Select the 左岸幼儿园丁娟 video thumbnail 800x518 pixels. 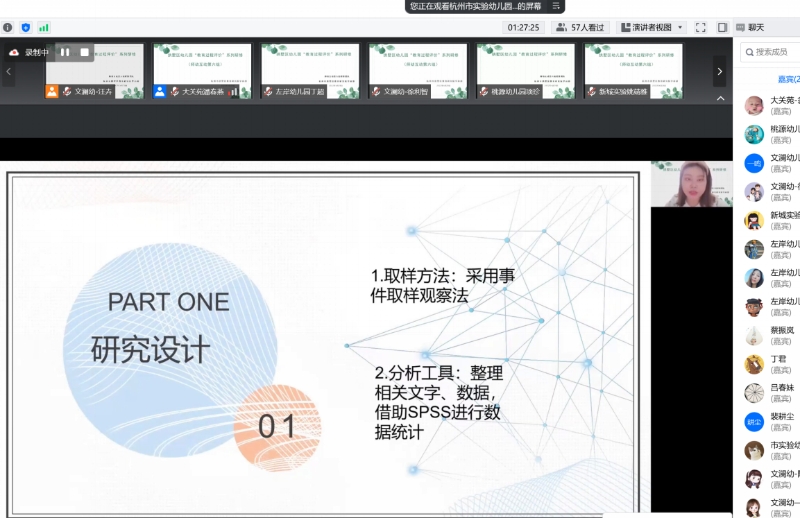coord(310,71)
